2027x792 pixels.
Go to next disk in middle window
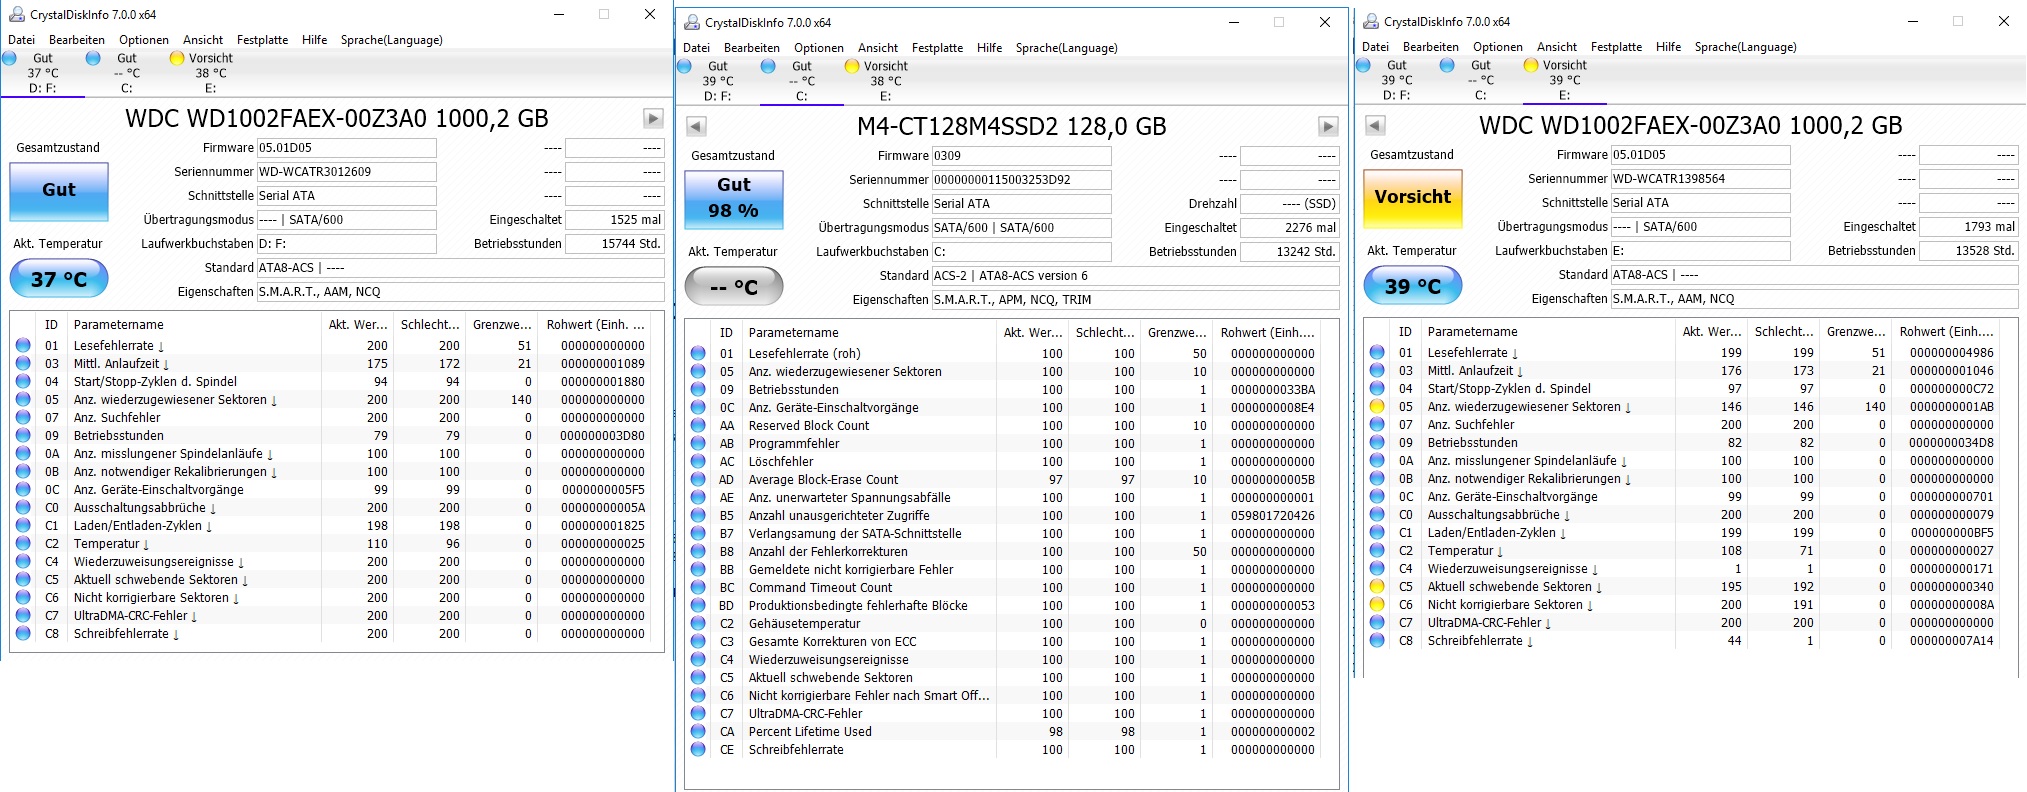pos(1328,126)
